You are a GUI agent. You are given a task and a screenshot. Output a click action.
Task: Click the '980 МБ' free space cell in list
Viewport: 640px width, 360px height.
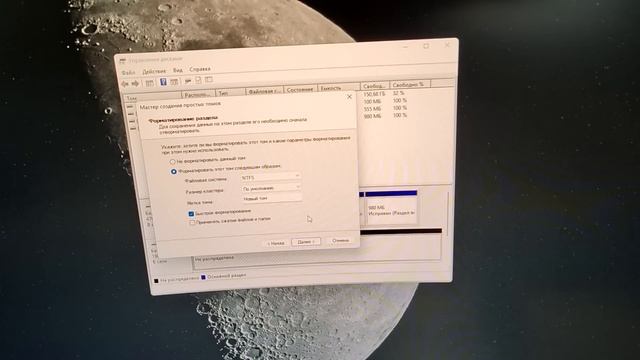point(372,116)
